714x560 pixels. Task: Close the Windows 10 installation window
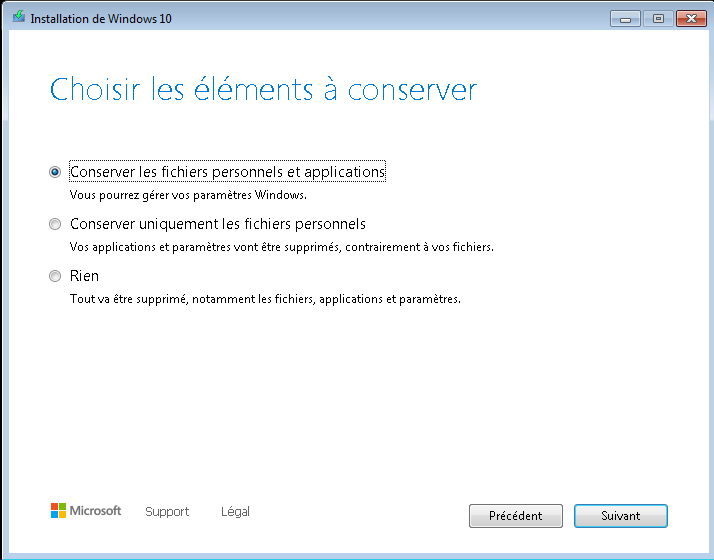pos(691,19)
